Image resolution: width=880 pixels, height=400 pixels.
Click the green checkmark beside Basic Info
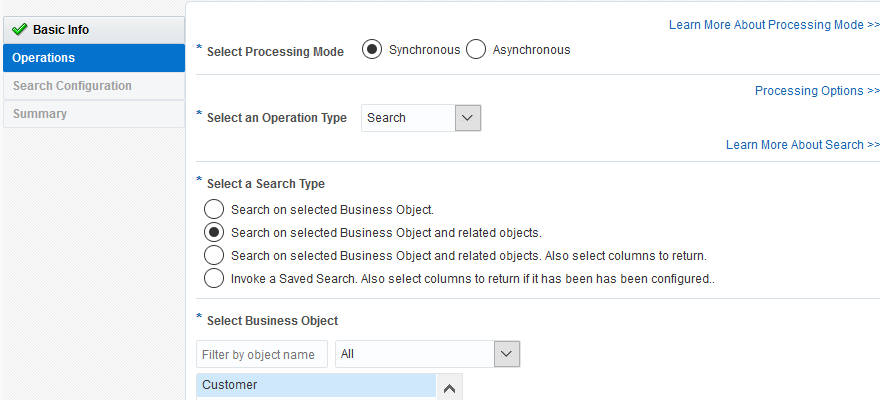pos(19,30)
